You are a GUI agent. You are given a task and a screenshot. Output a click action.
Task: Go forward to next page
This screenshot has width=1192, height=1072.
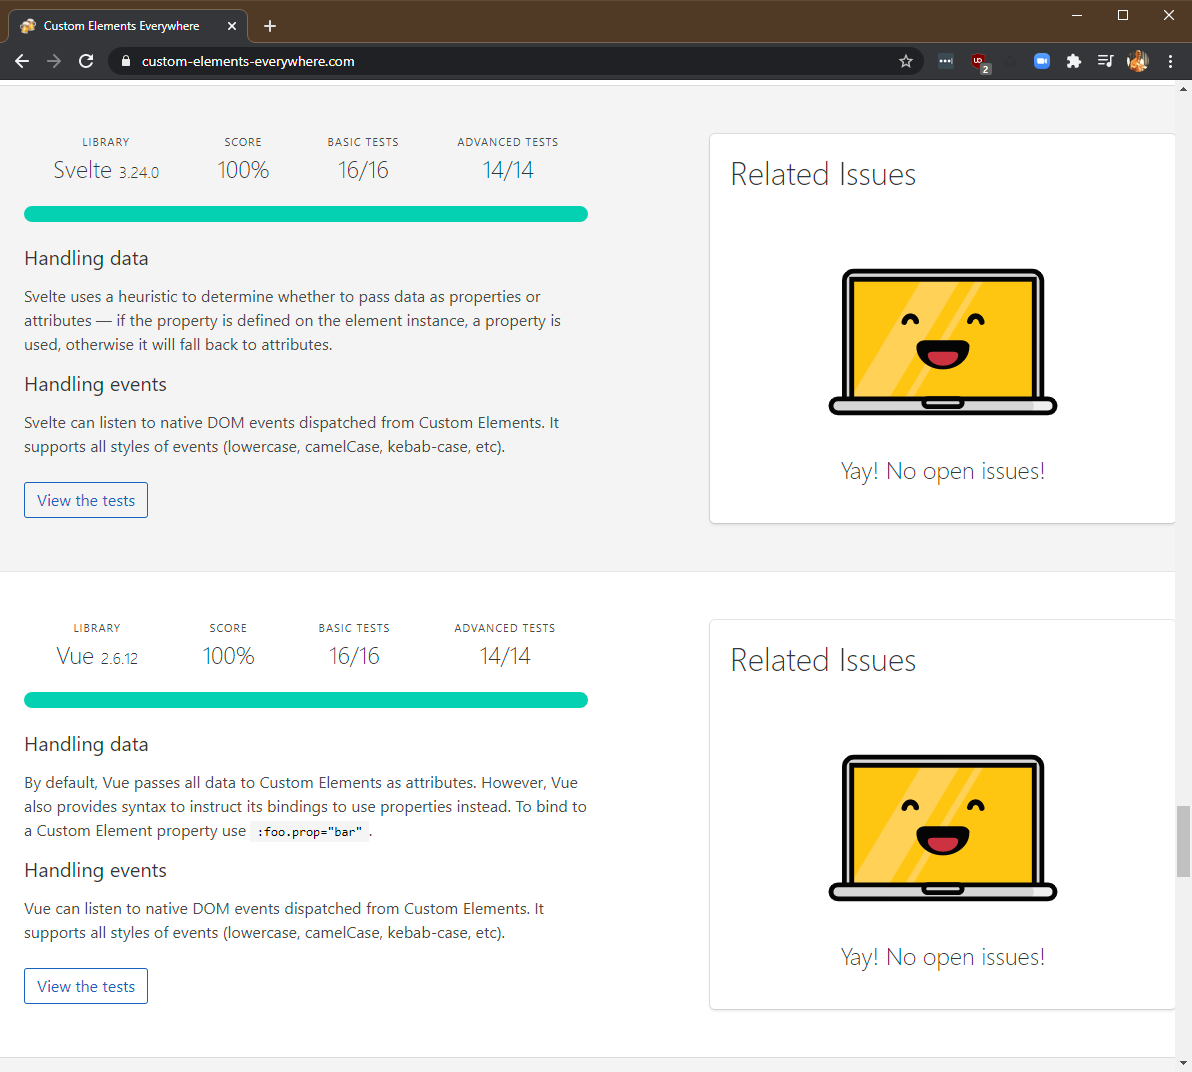pos(54,62)
